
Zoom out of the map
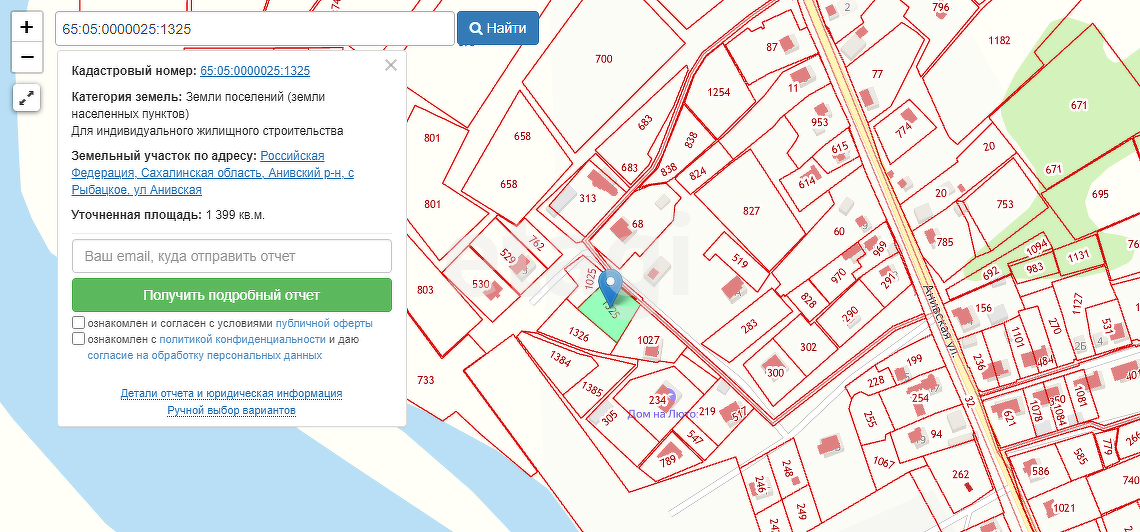27,58
